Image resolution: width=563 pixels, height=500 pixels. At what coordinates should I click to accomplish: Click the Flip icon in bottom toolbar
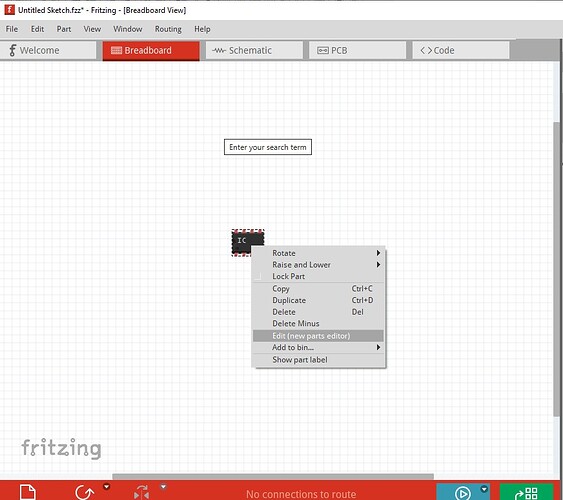point(142,492)
